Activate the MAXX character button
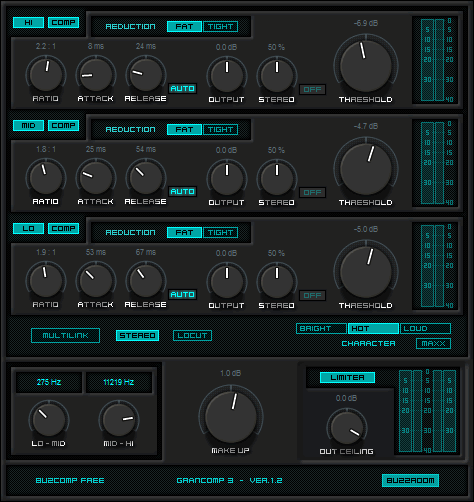The width and height of the screenshot is (474, 502). coord(433,343)
